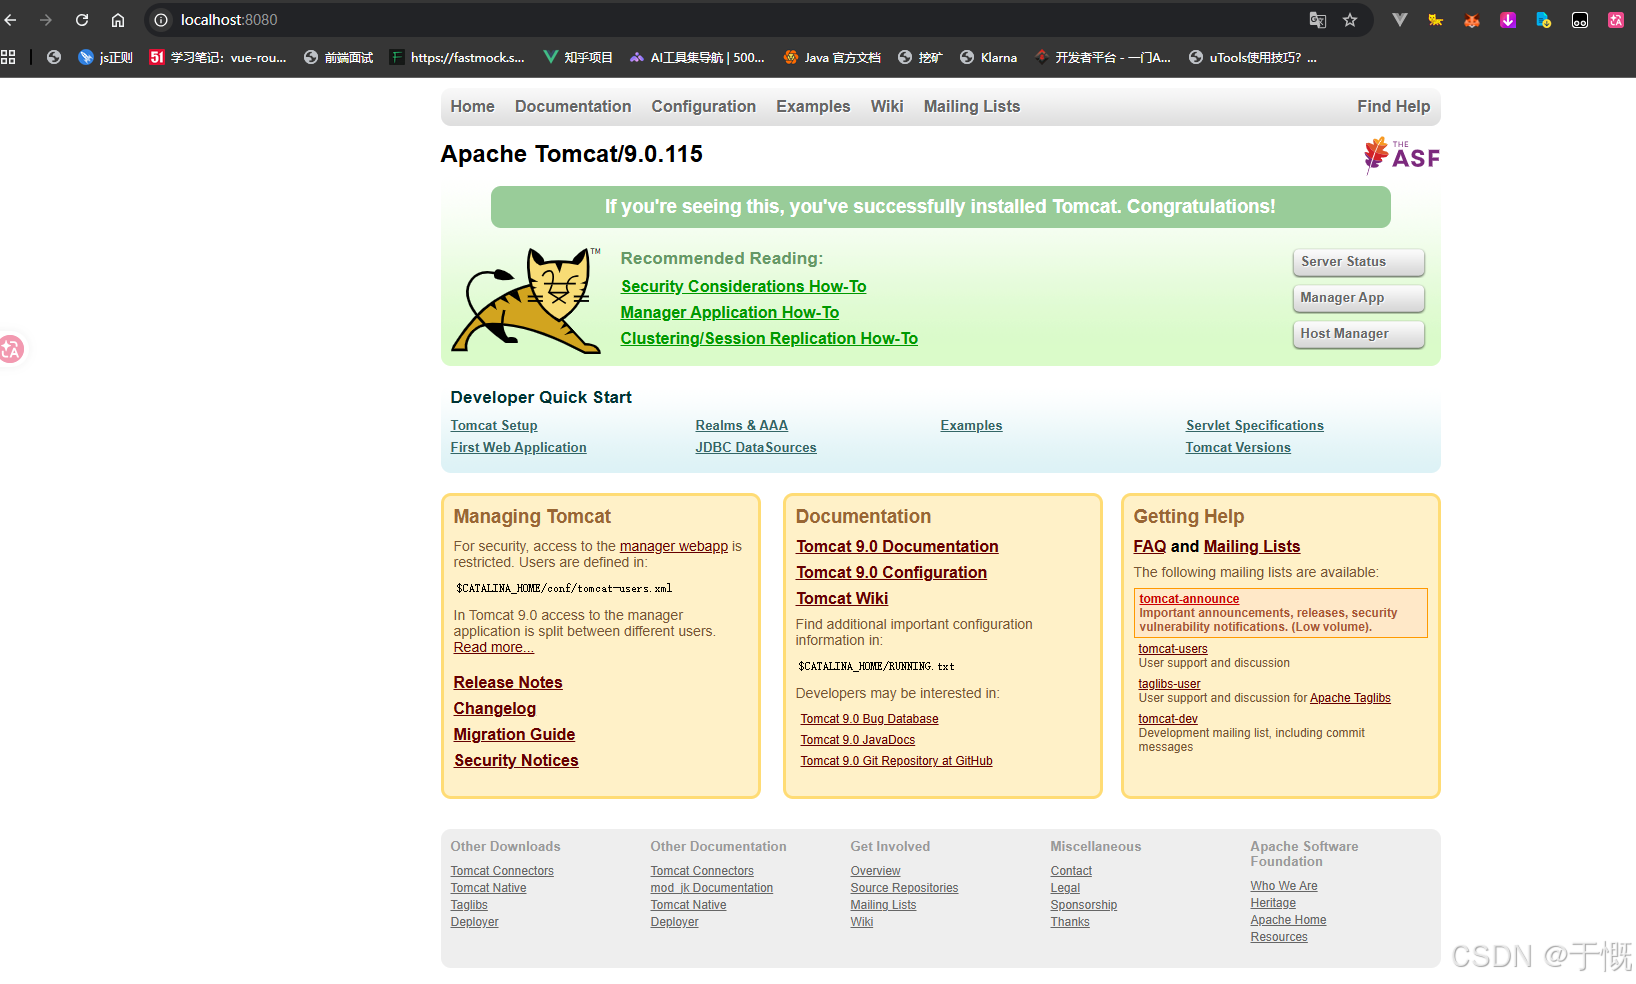Viewport: 1636px width, 984px height.
Task: Open the 学习笔记: vue-rou... bookmark
Action: [218, 57]
